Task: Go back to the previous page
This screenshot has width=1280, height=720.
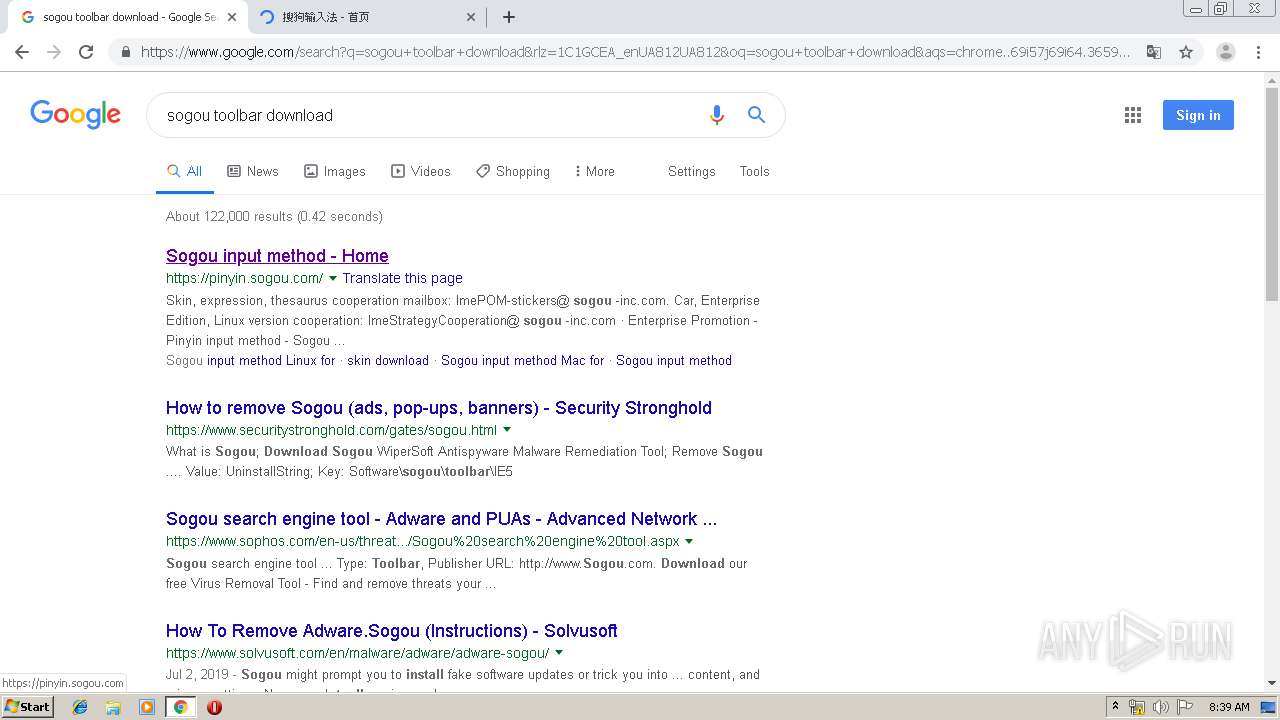Action: [22, 52]
